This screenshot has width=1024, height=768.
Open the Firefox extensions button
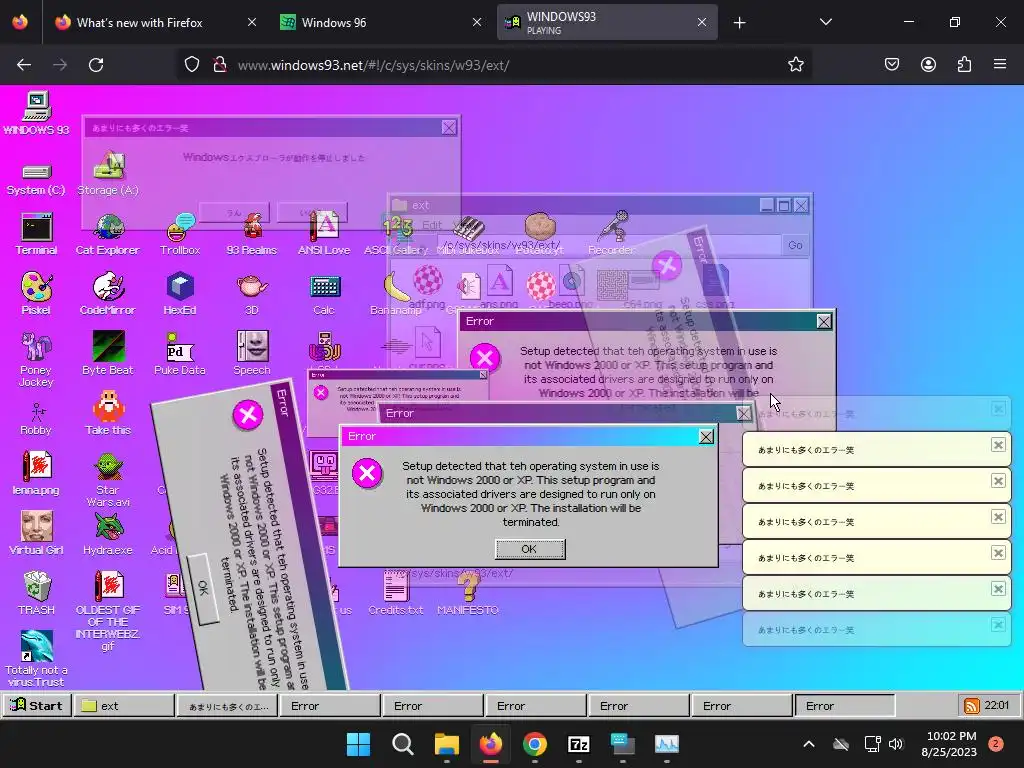(x=964, y=64)
